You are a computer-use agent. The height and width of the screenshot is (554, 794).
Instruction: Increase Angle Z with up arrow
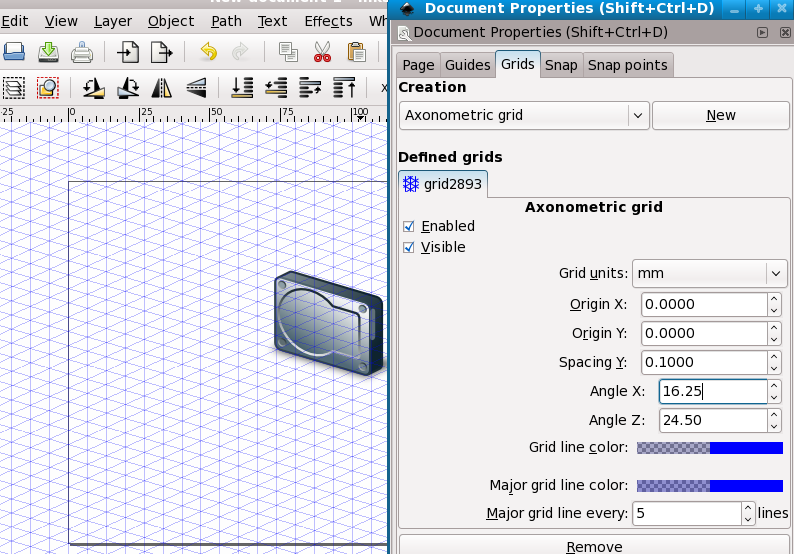click(774, 415)
